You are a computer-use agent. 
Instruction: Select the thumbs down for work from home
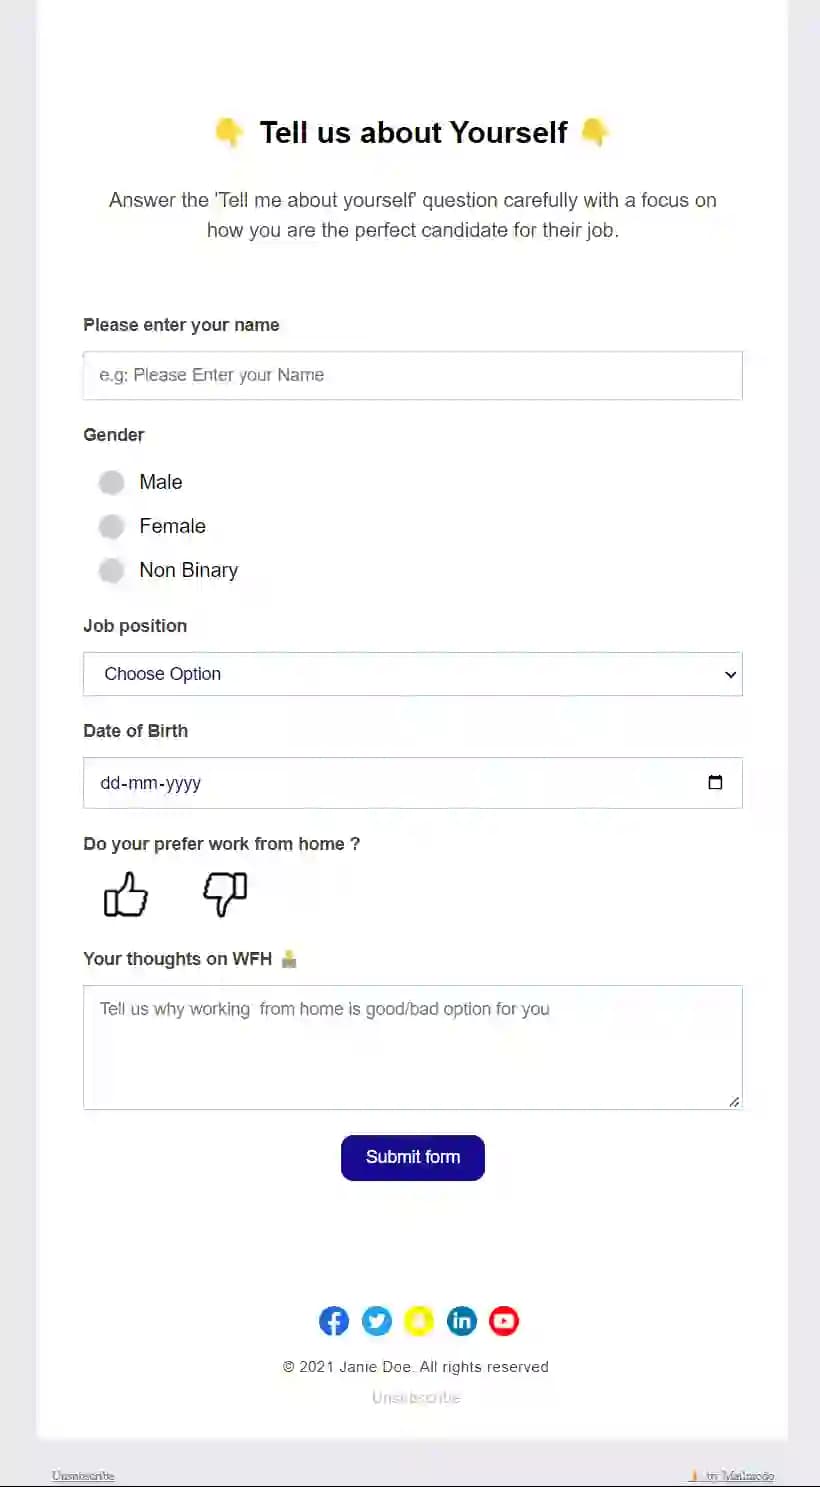click(x=224, y=894)
